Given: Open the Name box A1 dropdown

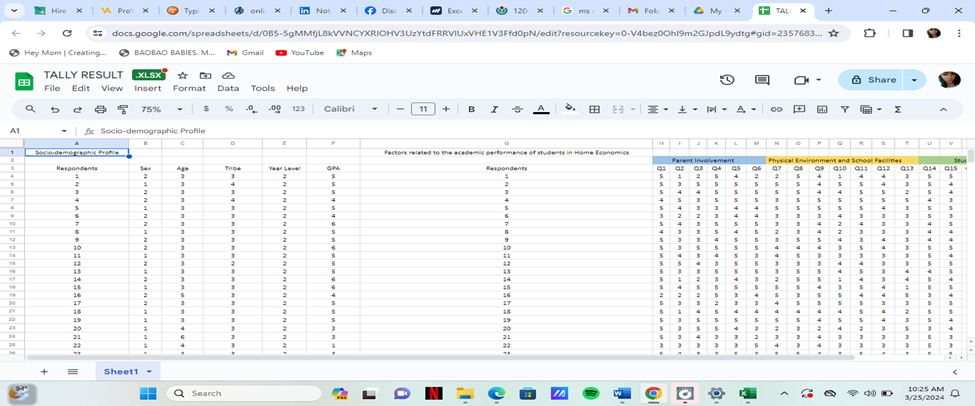Looking at the screenshot, I should tap(63, 131).
